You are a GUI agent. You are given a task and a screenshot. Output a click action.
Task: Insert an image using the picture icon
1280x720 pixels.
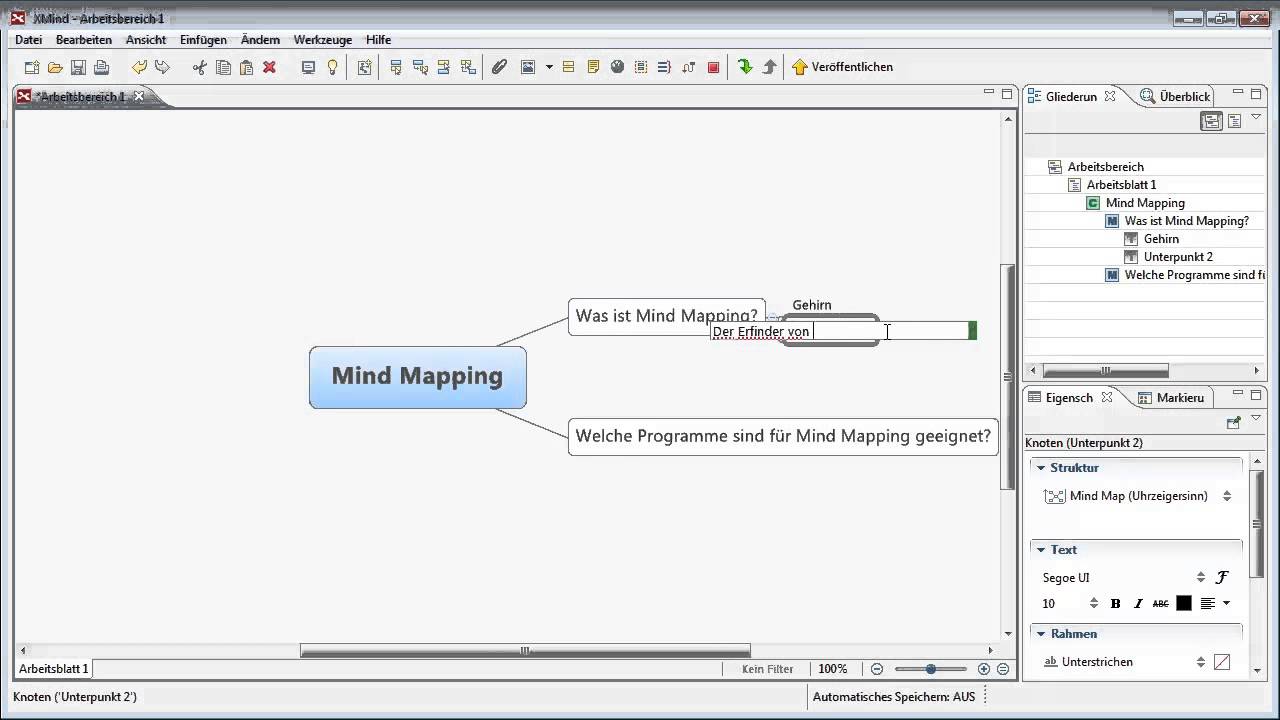pos(528,67)
